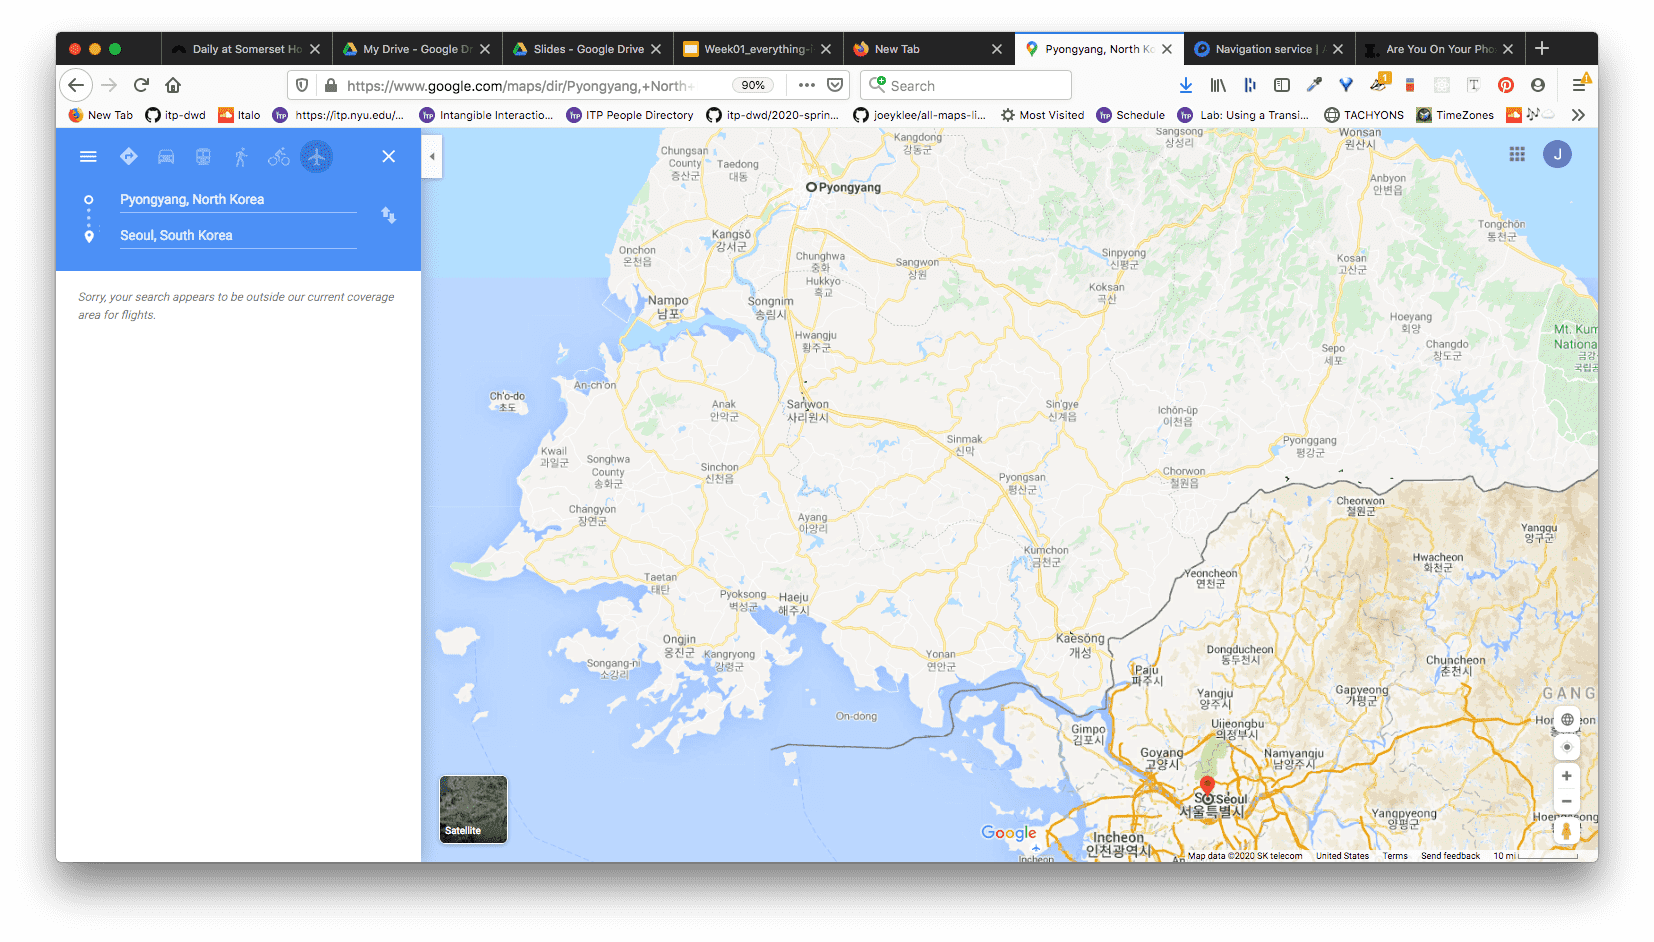Screen dimensions: 1654x942
Task: Click the Send feedback link
Action: point(1450,856)
